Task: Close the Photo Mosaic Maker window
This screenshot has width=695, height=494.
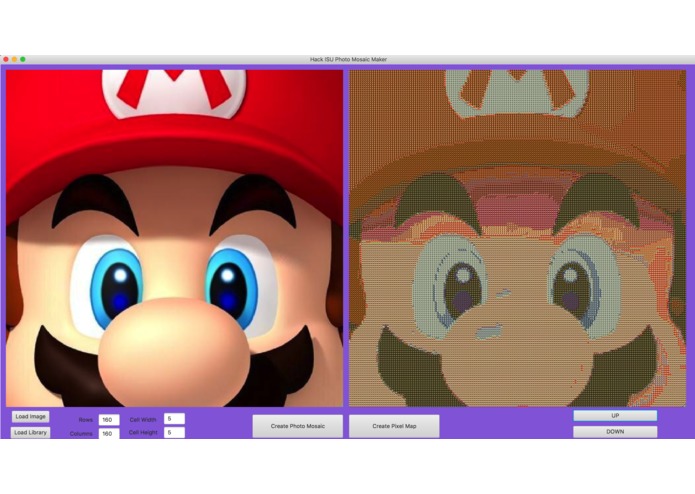Action: click(6, 59)
